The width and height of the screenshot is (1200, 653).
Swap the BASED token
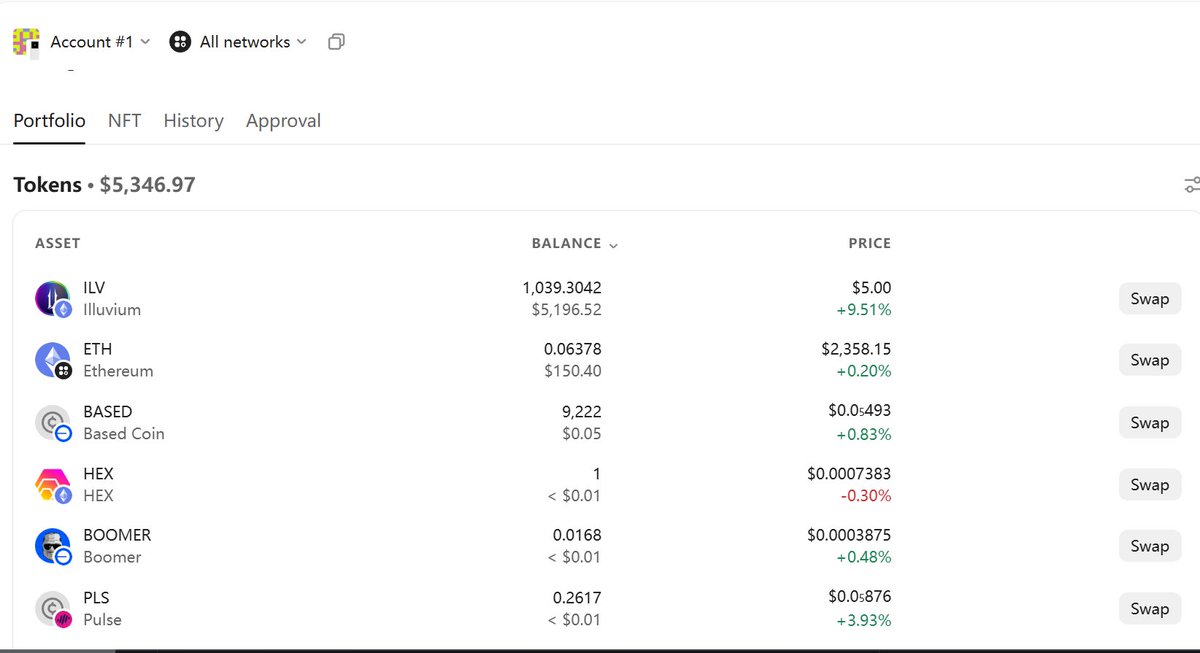click(1149, 422)
